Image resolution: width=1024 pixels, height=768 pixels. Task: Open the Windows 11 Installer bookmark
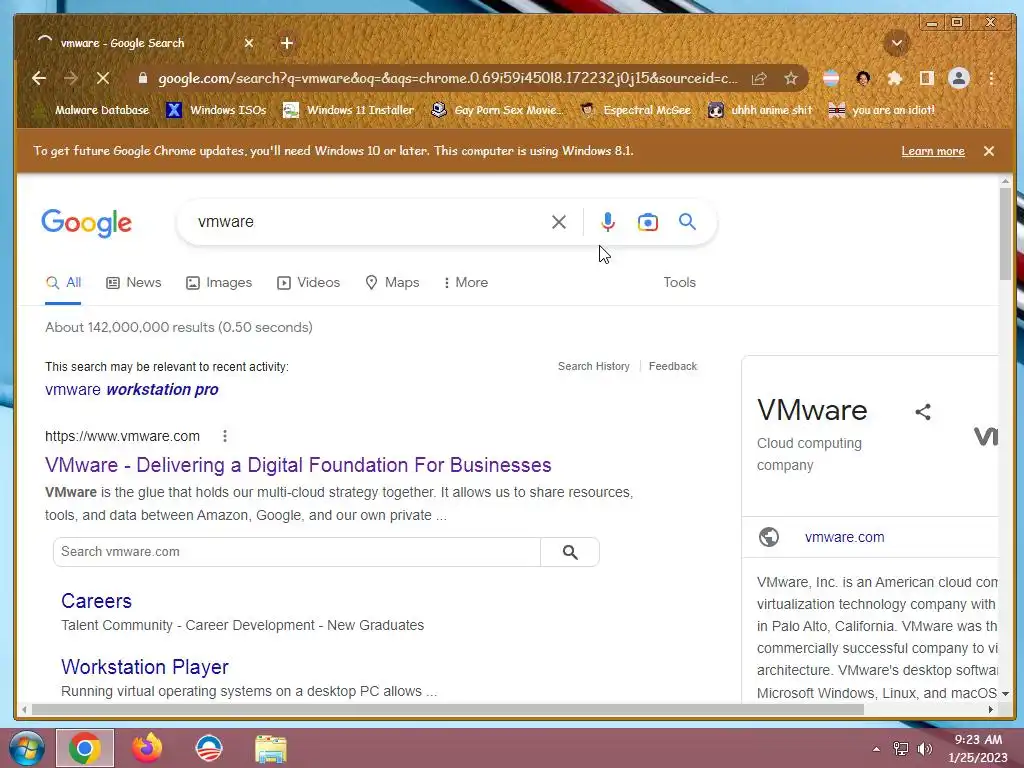click(x=349, y=110)
